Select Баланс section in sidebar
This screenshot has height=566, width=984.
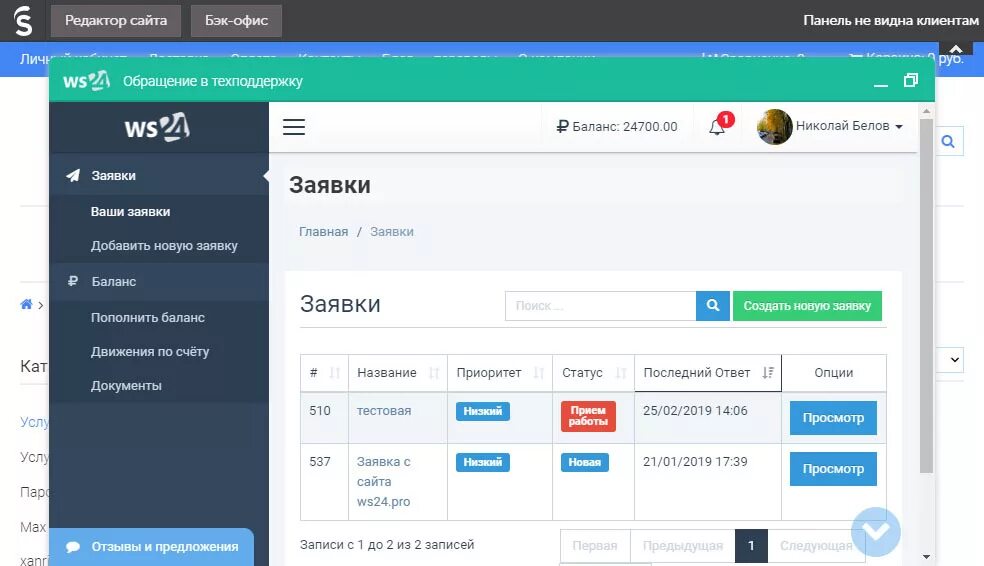[159, 282]
